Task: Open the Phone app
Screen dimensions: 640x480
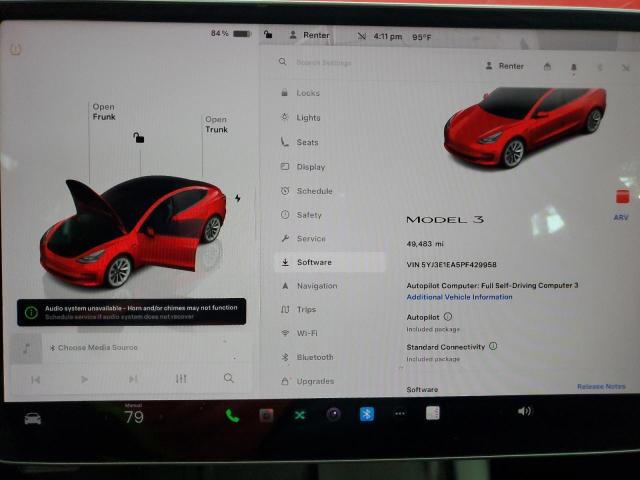Action: coord(232,416)
